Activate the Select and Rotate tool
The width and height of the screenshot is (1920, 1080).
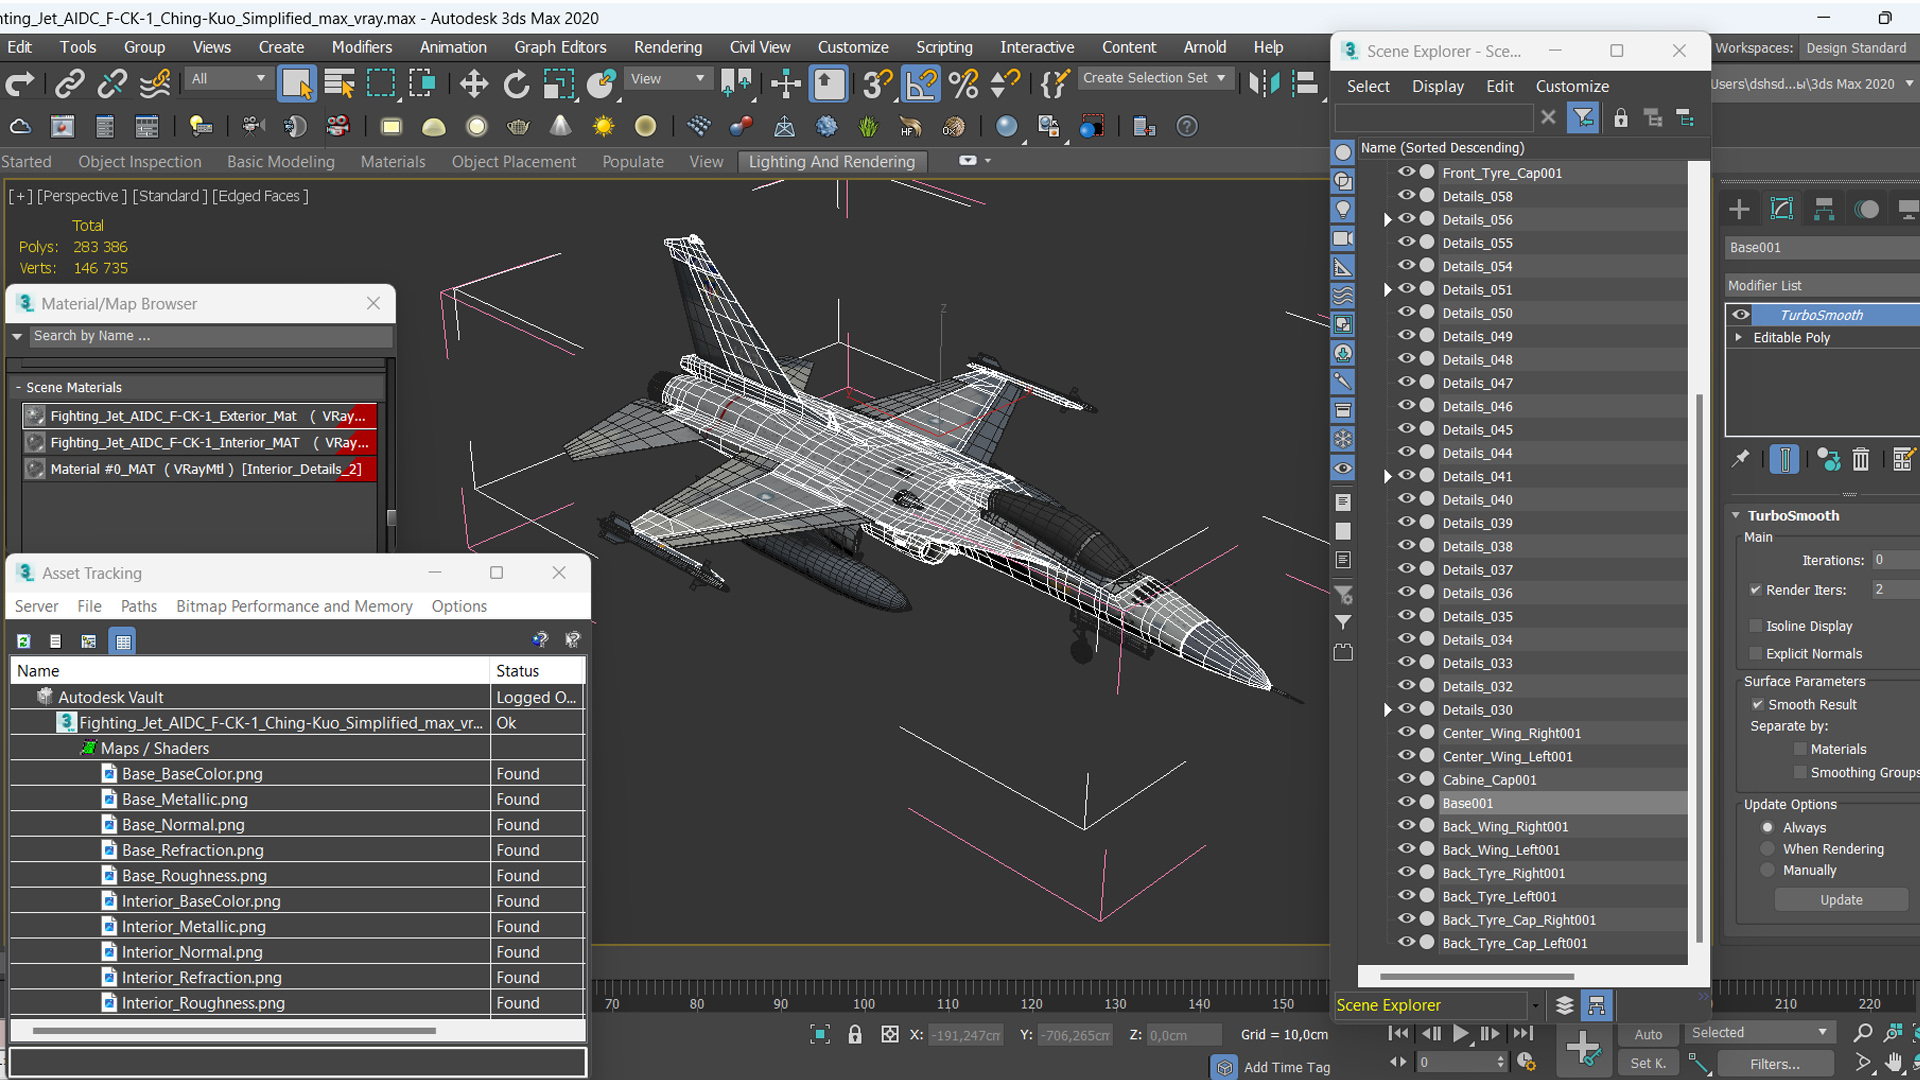point(516,84)
